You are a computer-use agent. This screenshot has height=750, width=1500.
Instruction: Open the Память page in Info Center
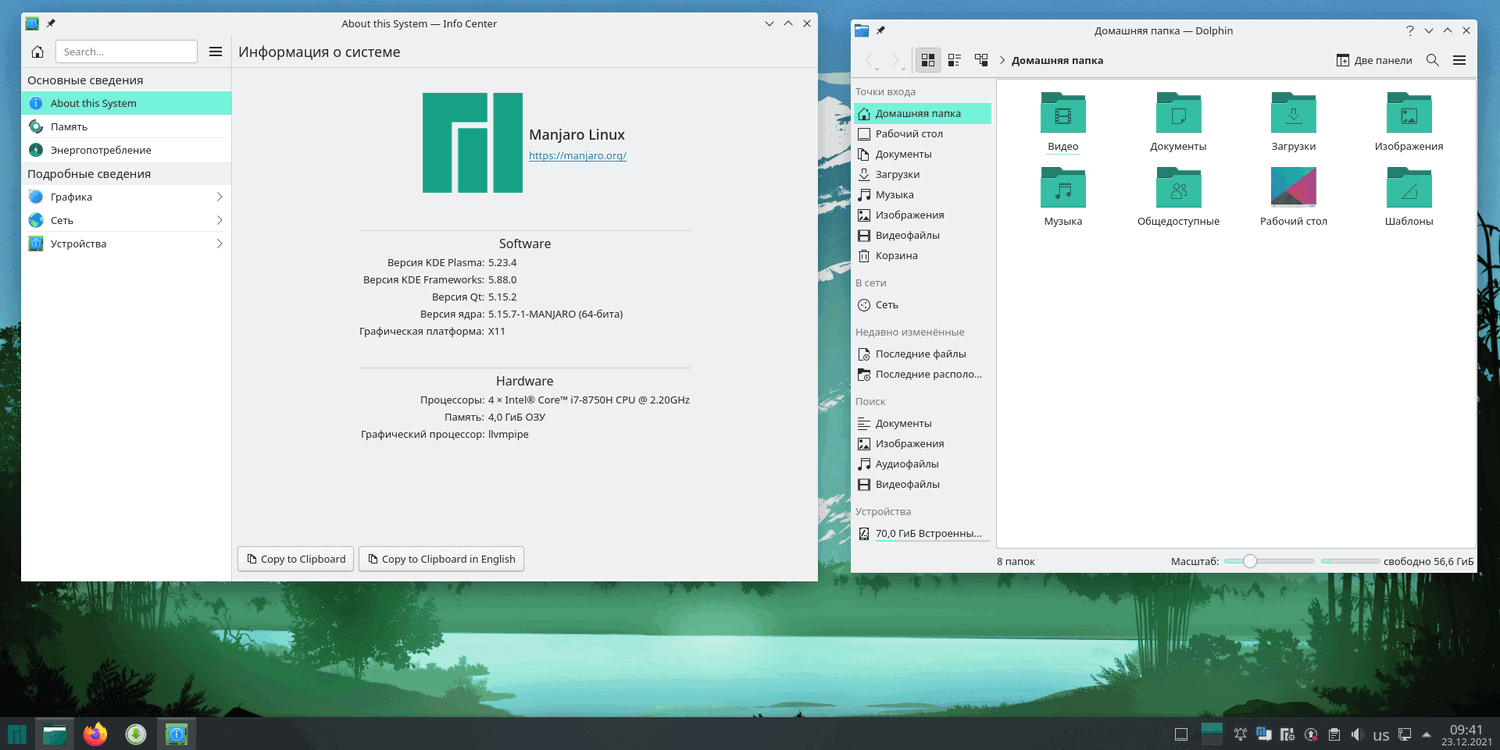126,127
